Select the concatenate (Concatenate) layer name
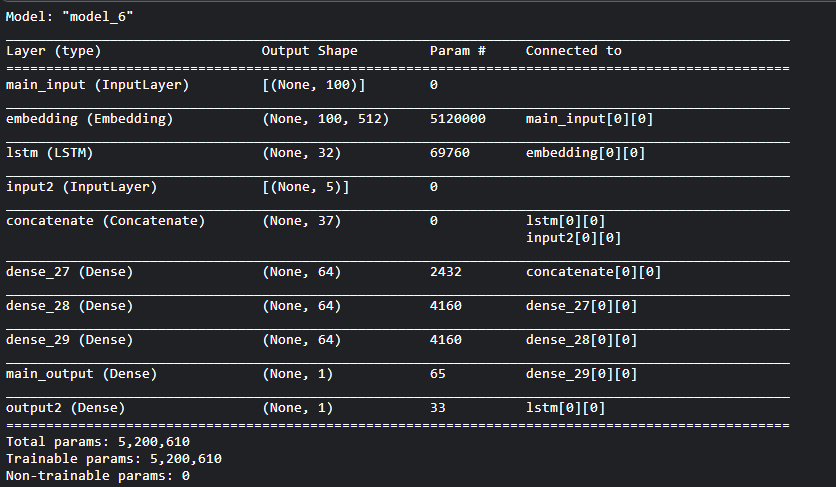836x487 pixels. (105, 221)
